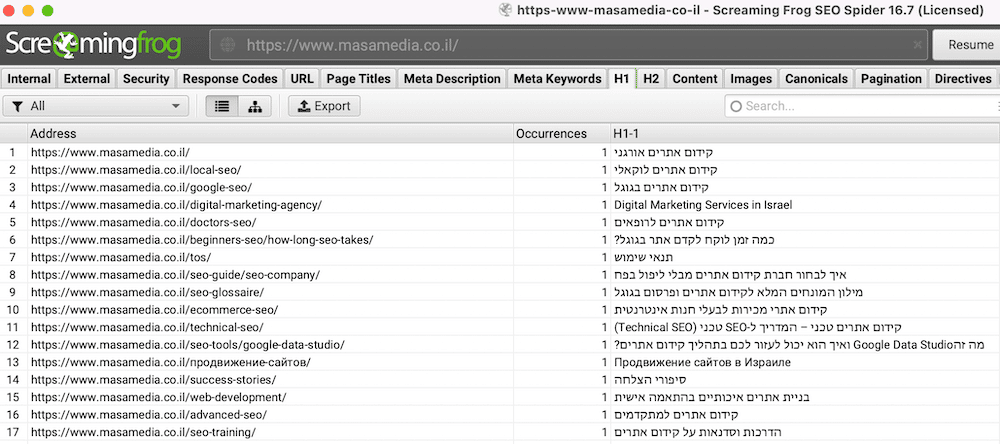
Task: Open the Page Titles tab
Action: pyautogui.click(x=358, y=78)
